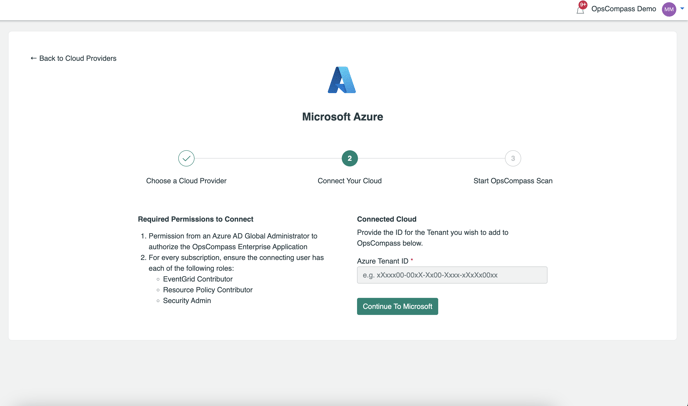Expand the account dropdown arrow
This screenshot has height=406, width=688.
click(682, 8)
